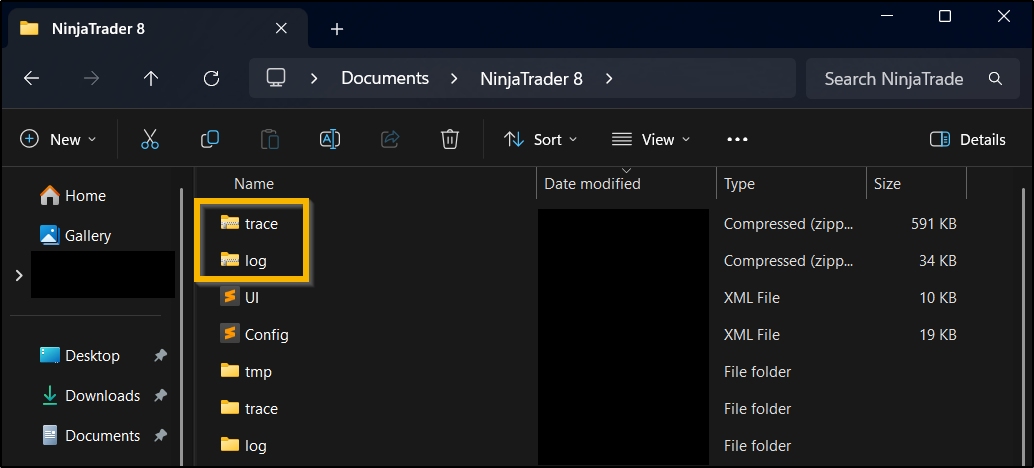Sort by the Type column header

[739, 184]
